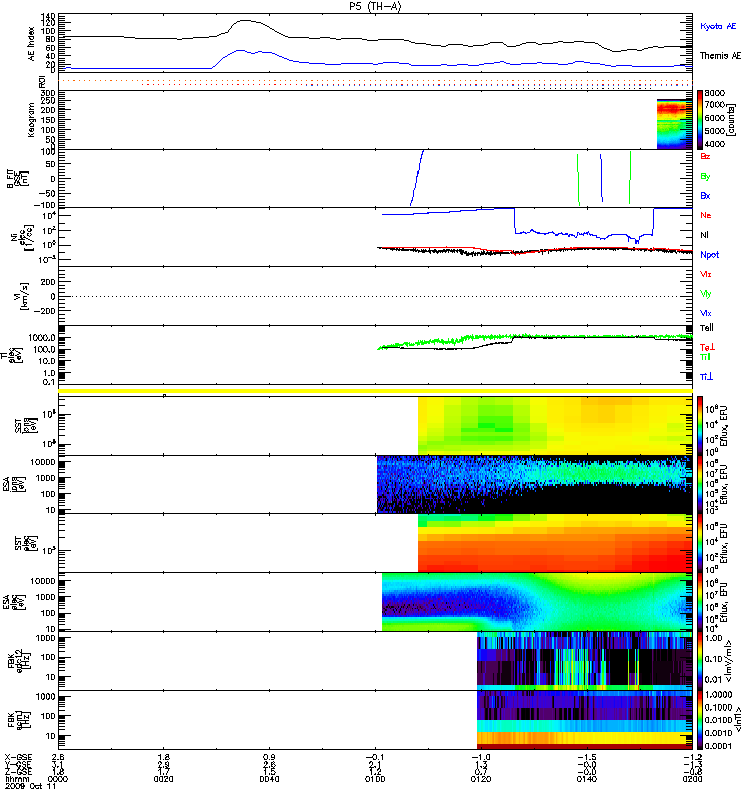The image size is (750, 800).
Task: Click the red Bz legend label
Action: tap(705, 156)
